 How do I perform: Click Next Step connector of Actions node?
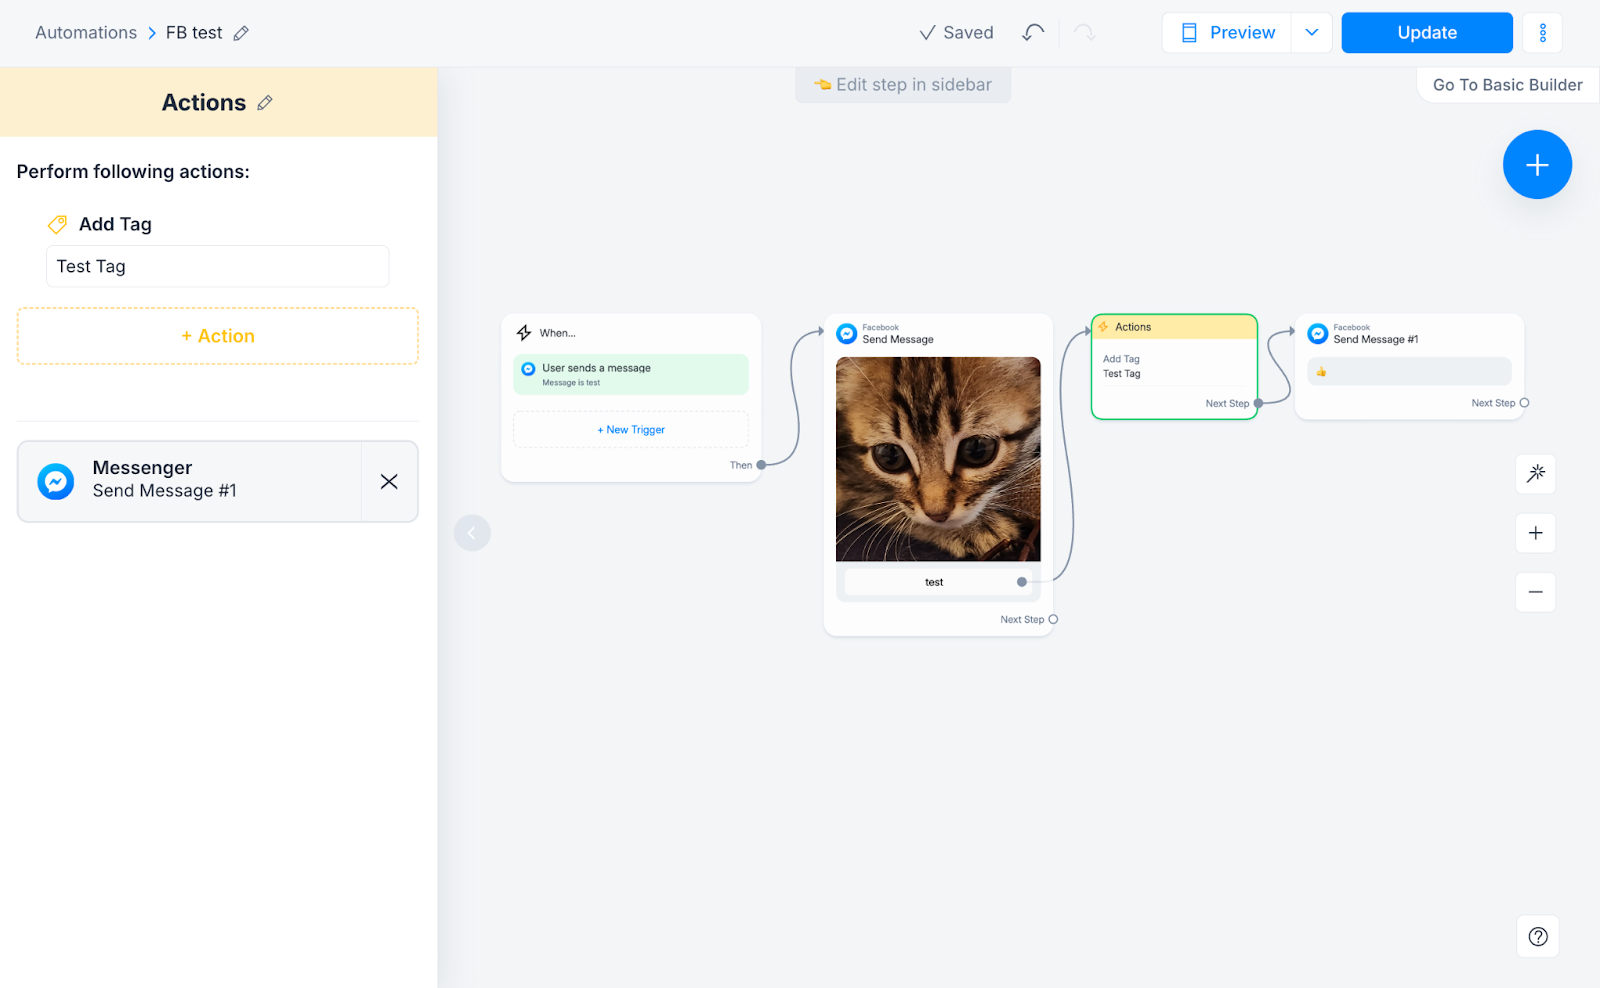point(1258,403)
